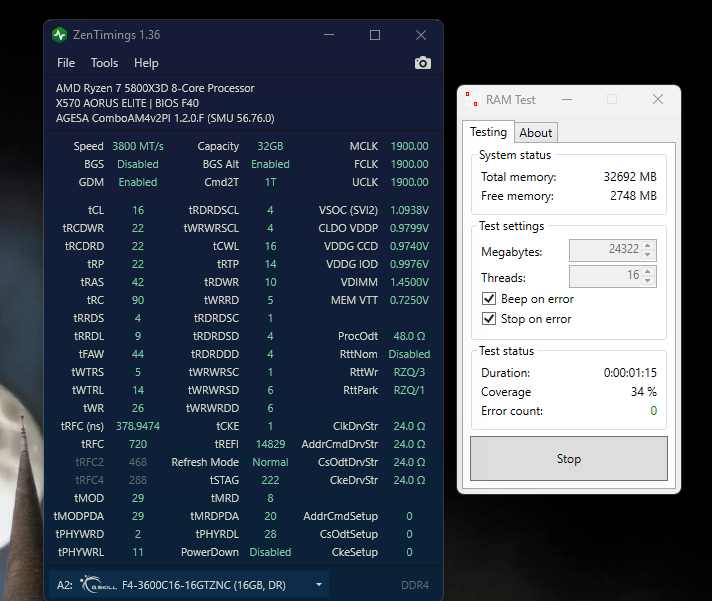Click the AMD Ryzen 7 5800X3D processor name
712x601 pixels.
pos(155,88)
